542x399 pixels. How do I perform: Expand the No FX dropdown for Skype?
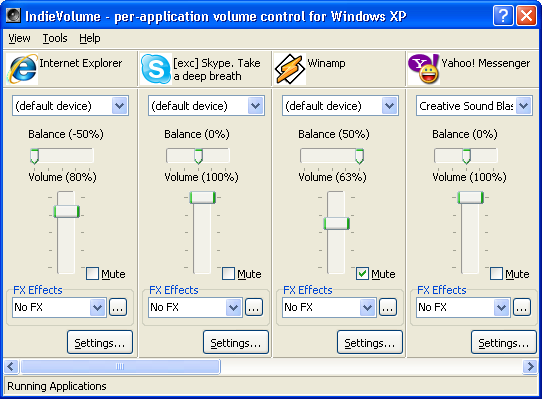pyautogui.click(x=233, y=307)
